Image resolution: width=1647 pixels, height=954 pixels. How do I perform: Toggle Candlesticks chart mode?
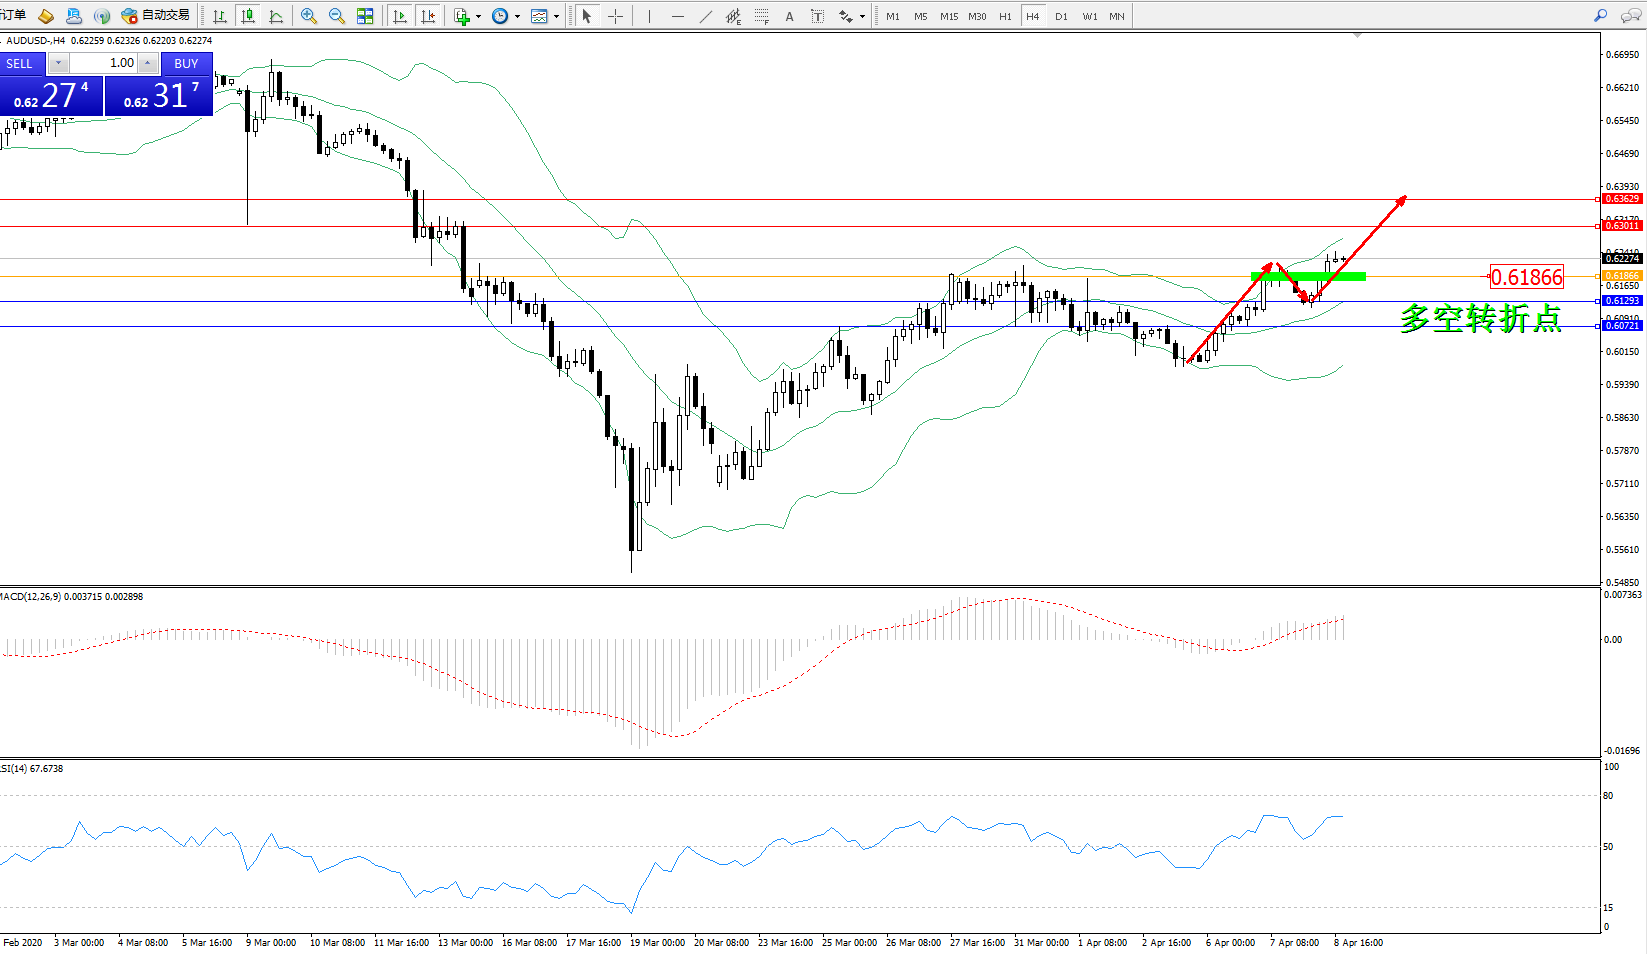click(248, 16)
